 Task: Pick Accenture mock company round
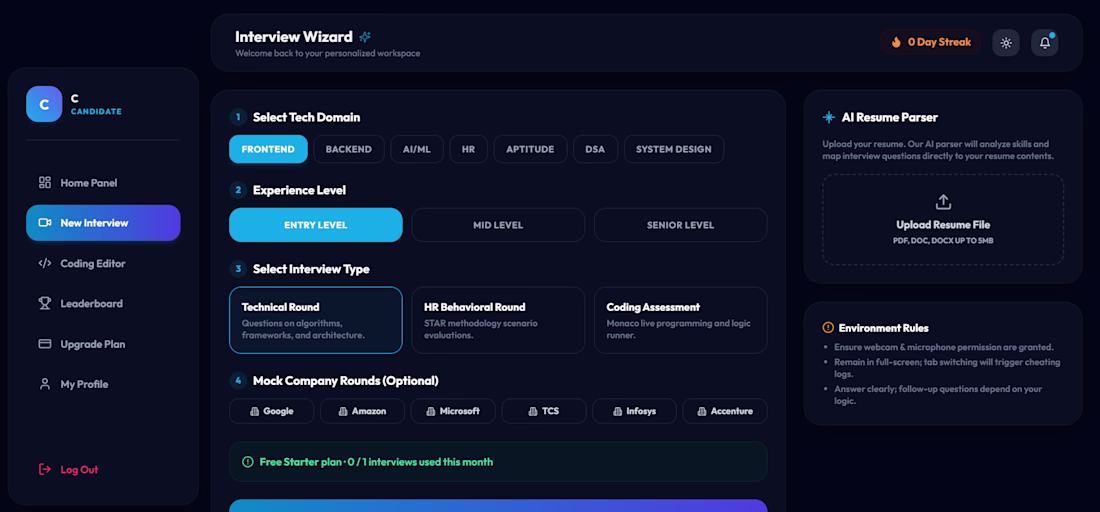(725, 412)
